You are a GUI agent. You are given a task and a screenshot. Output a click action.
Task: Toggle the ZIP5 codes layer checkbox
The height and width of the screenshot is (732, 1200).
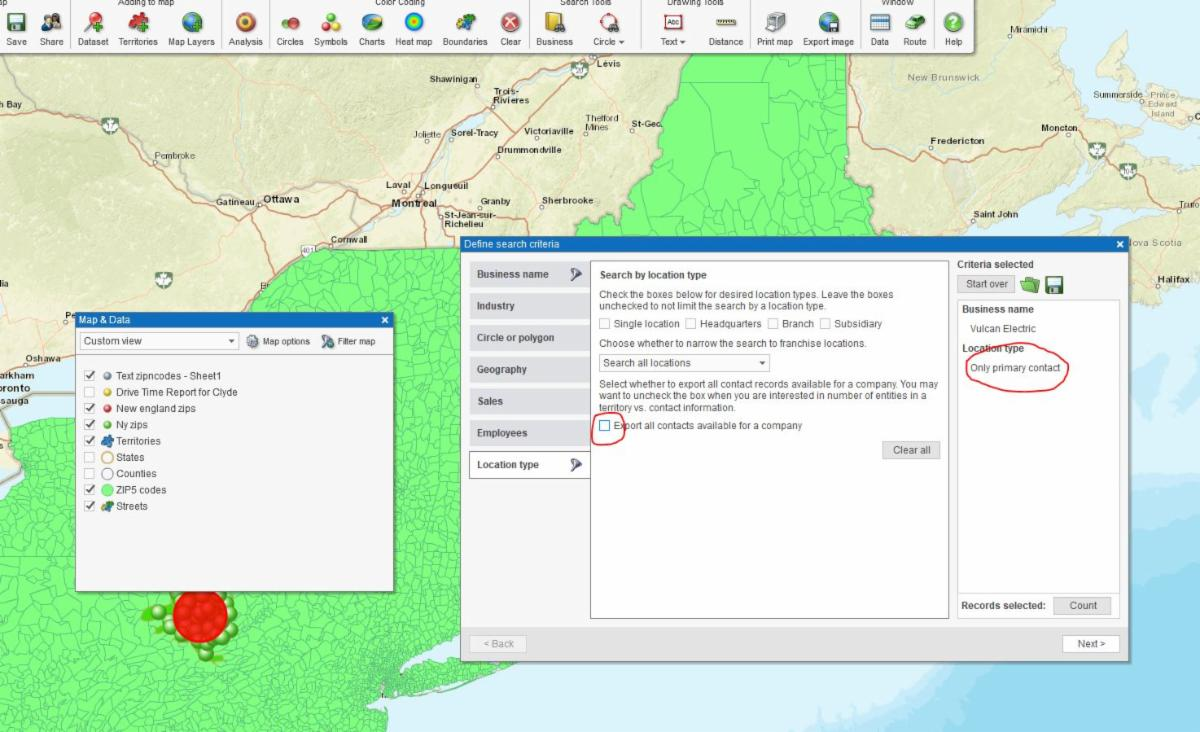[90, 489]
